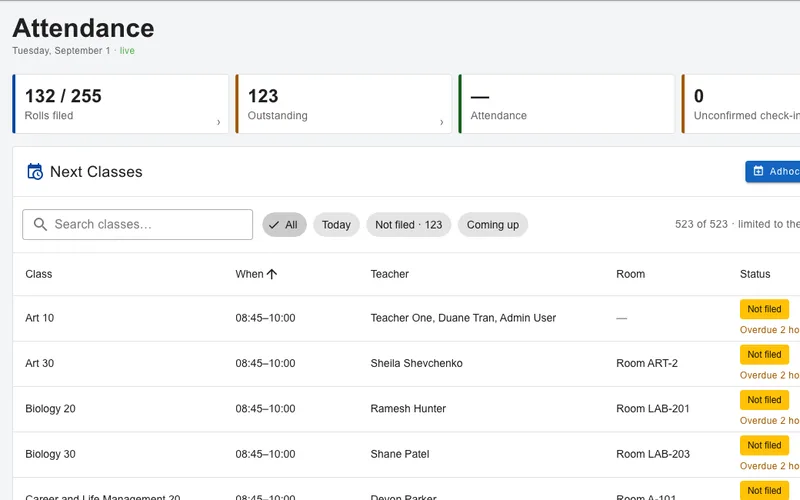Sort by the Status column header
Image resolution: width=800 pixels, height=500 pixels.
pos(755,274)
